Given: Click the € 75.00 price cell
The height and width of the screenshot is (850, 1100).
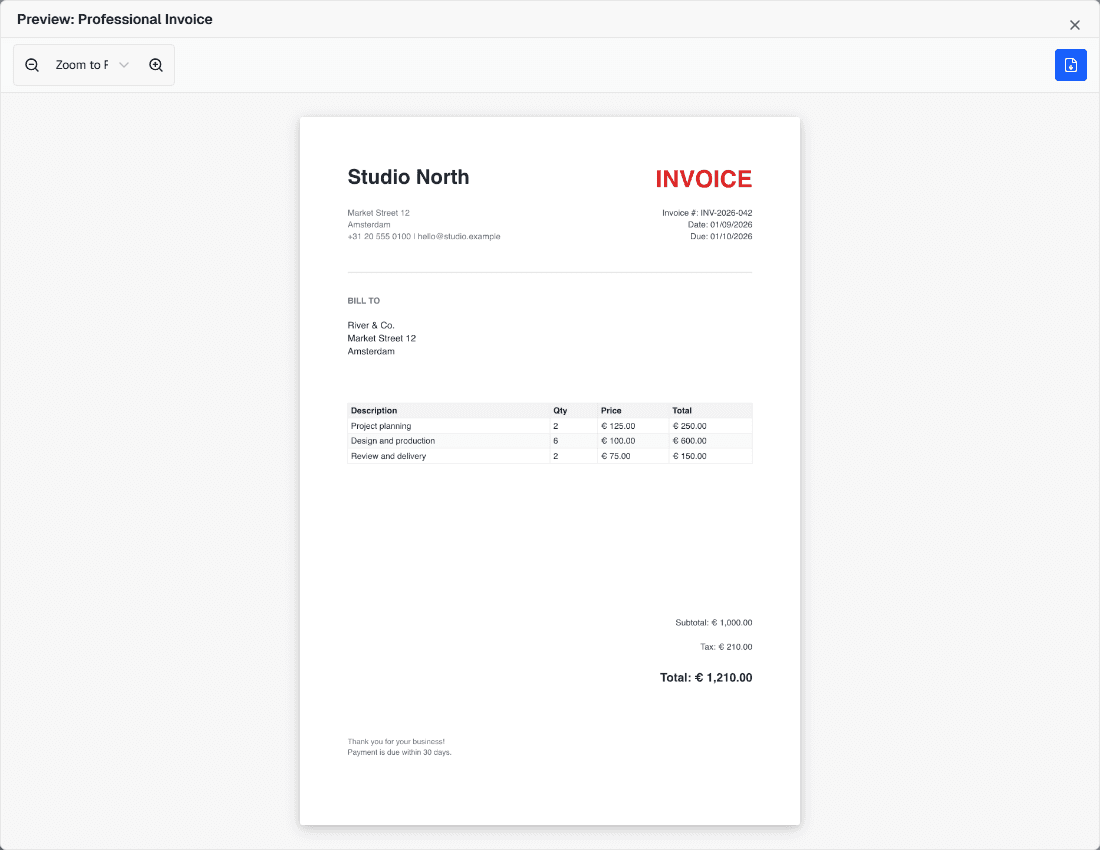Looking at the screenshot, I should tap(633, 456).
